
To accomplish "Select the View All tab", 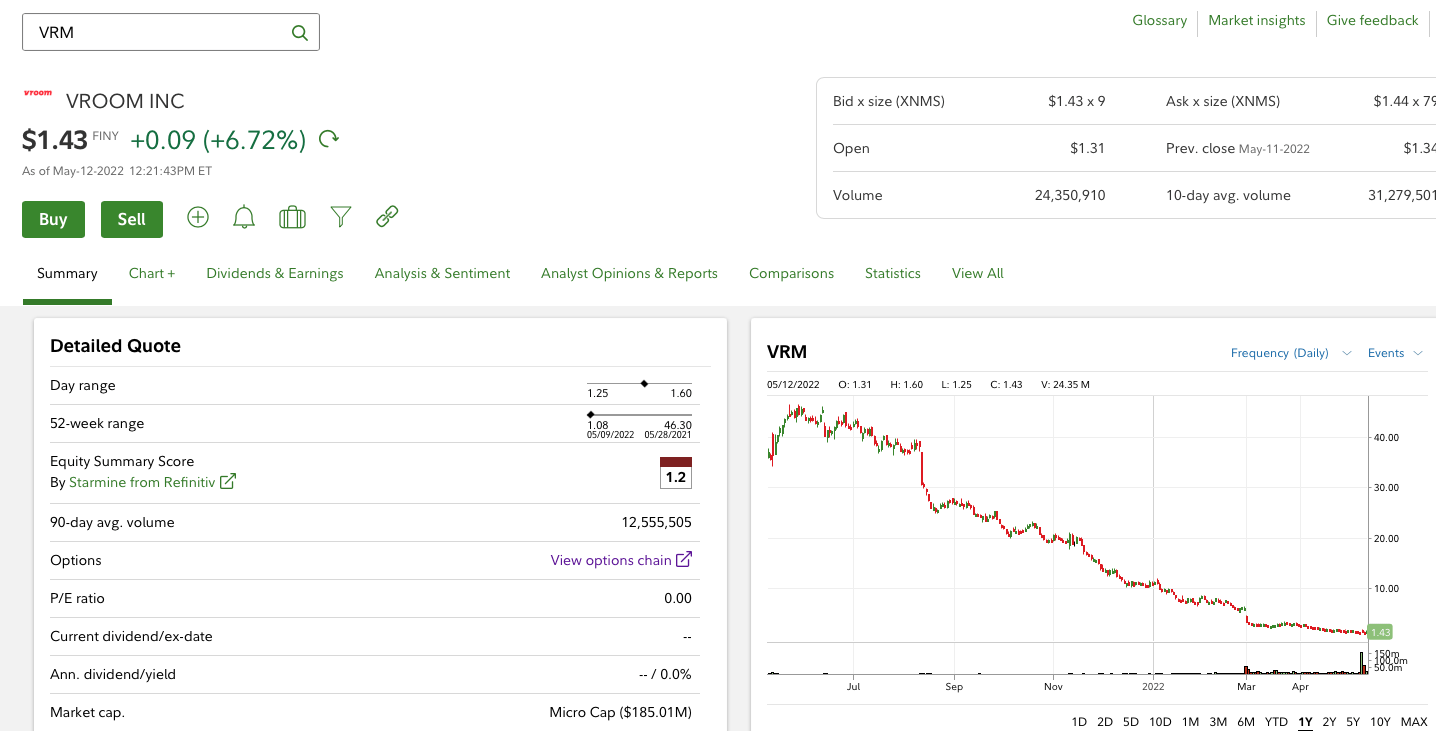I will (x=977, y=273).
